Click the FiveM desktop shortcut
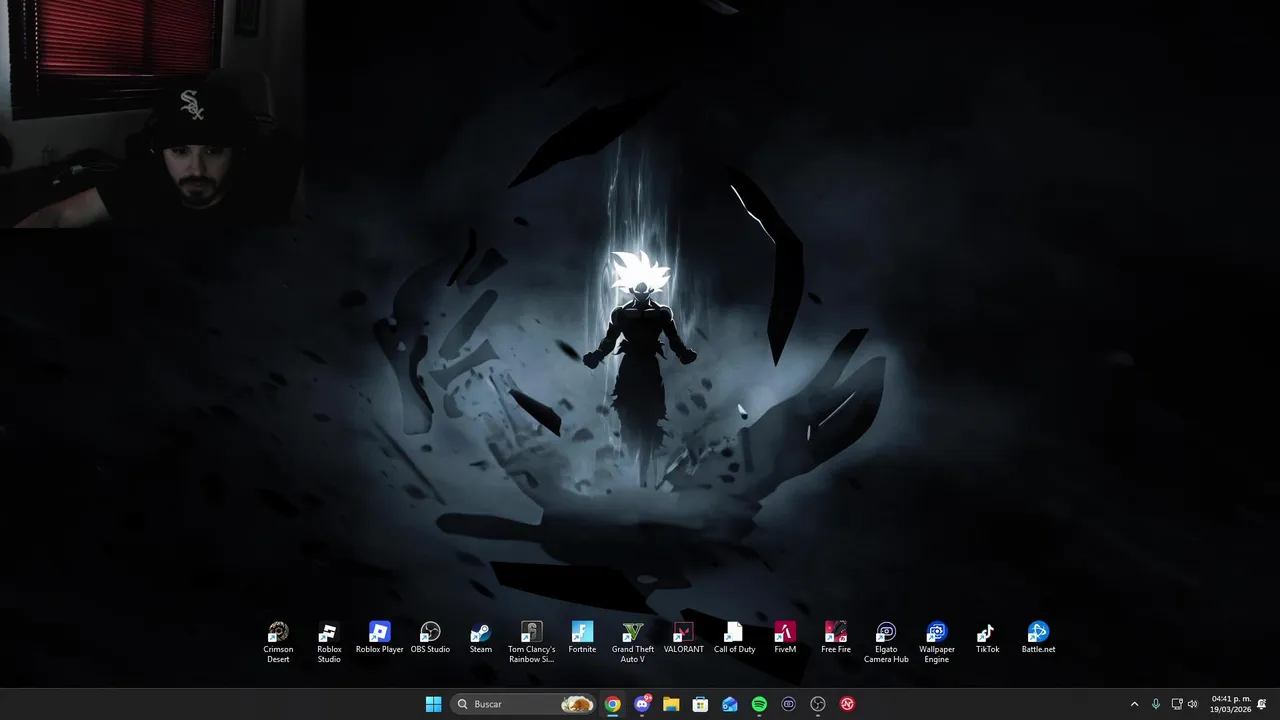 [x=785, y=637]
